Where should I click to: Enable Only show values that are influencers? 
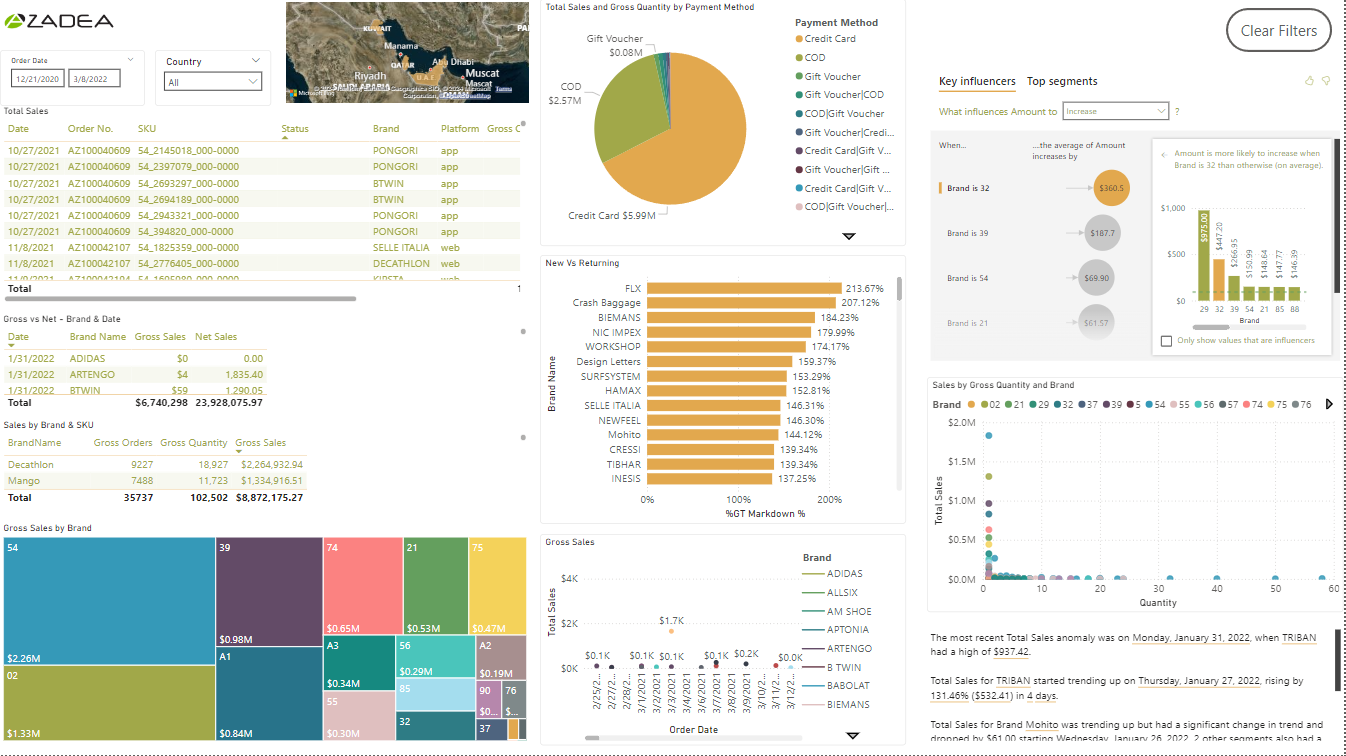[x=1166, y=341]
